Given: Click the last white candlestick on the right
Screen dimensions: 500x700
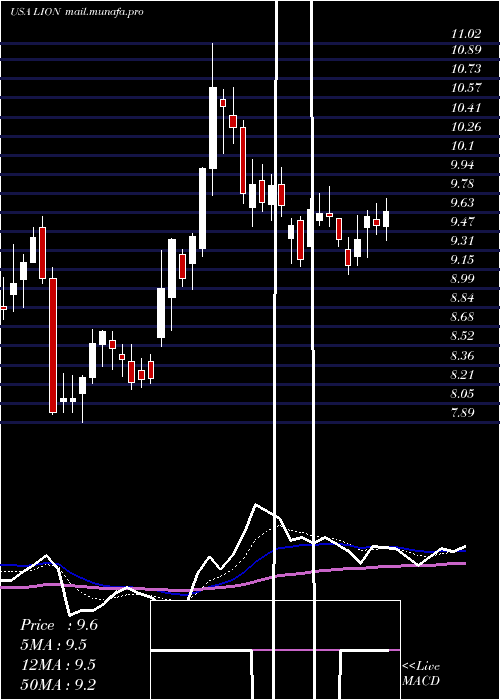Looking at the screenshot, I should click(x=386, y=219).
